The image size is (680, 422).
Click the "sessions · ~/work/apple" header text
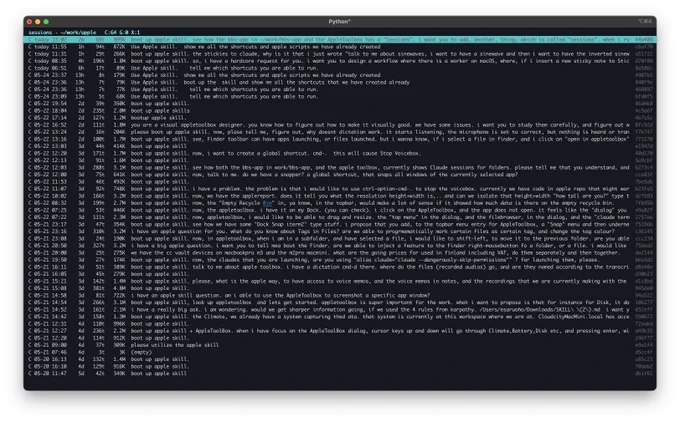62,33
